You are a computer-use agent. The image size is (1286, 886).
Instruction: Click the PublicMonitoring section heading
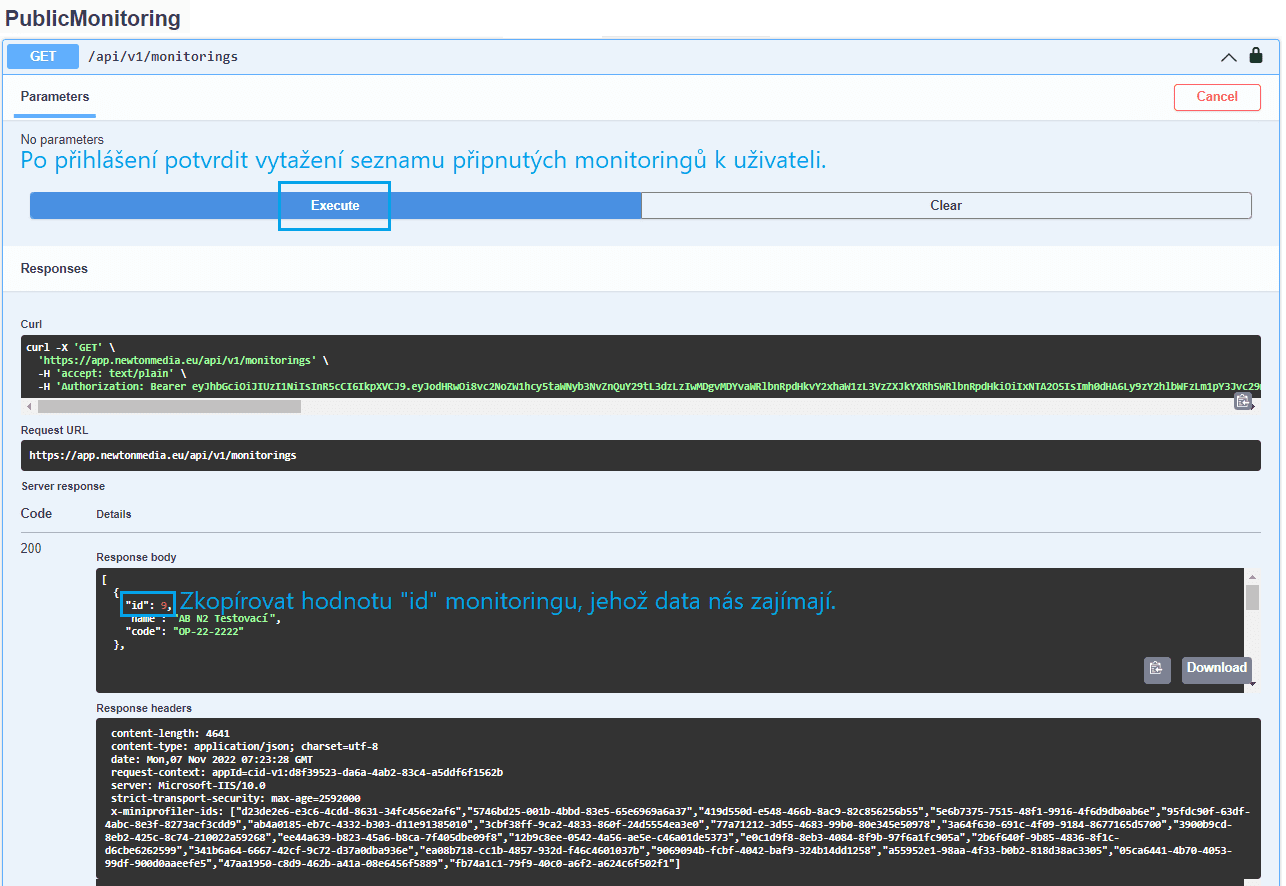click(93, 18)
